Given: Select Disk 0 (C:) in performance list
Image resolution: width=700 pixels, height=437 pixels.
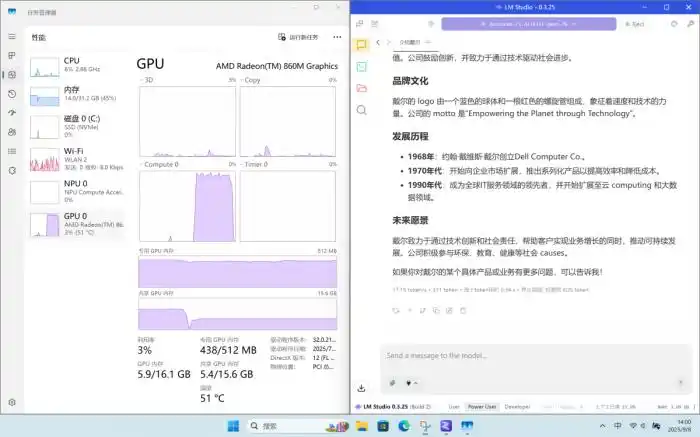Looking at the screenshot, I should tap(77, 126).
